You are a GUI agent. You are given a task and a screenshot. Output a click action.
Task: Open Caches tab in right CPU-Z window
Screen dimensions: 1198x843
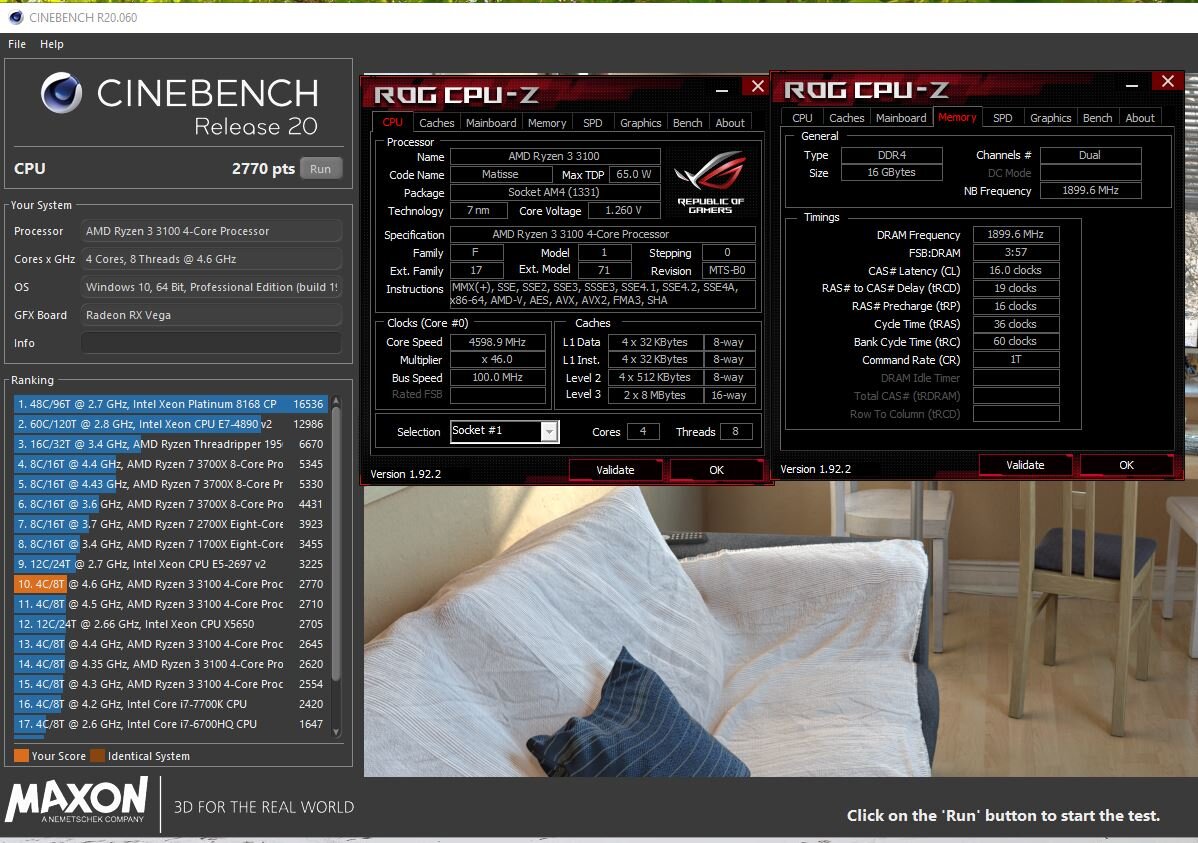click(x=847, y=118)
